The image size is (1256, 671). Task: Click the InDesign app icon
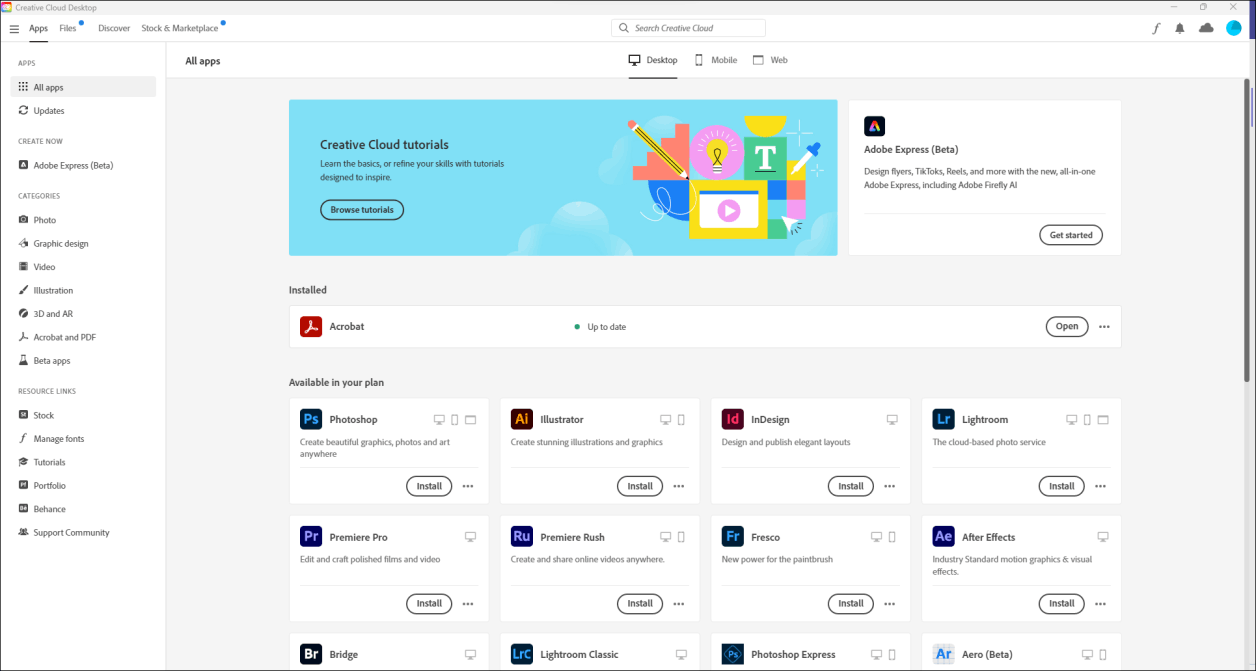(x=732, y=419)
